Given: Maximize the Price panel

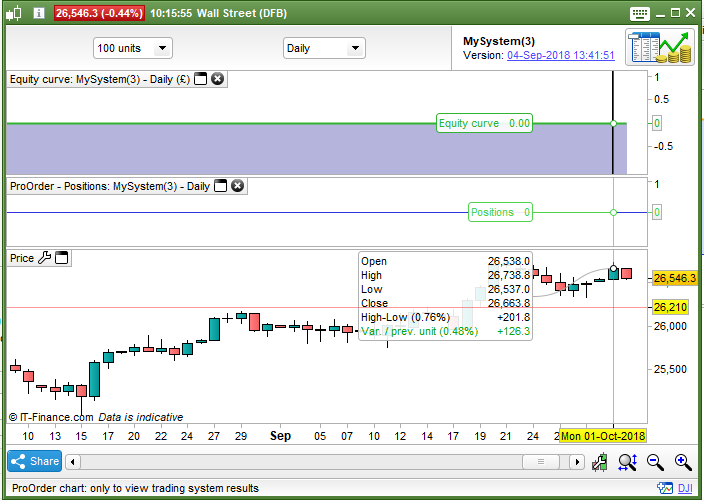Looking at the screenshot, I should coord(62,258).
